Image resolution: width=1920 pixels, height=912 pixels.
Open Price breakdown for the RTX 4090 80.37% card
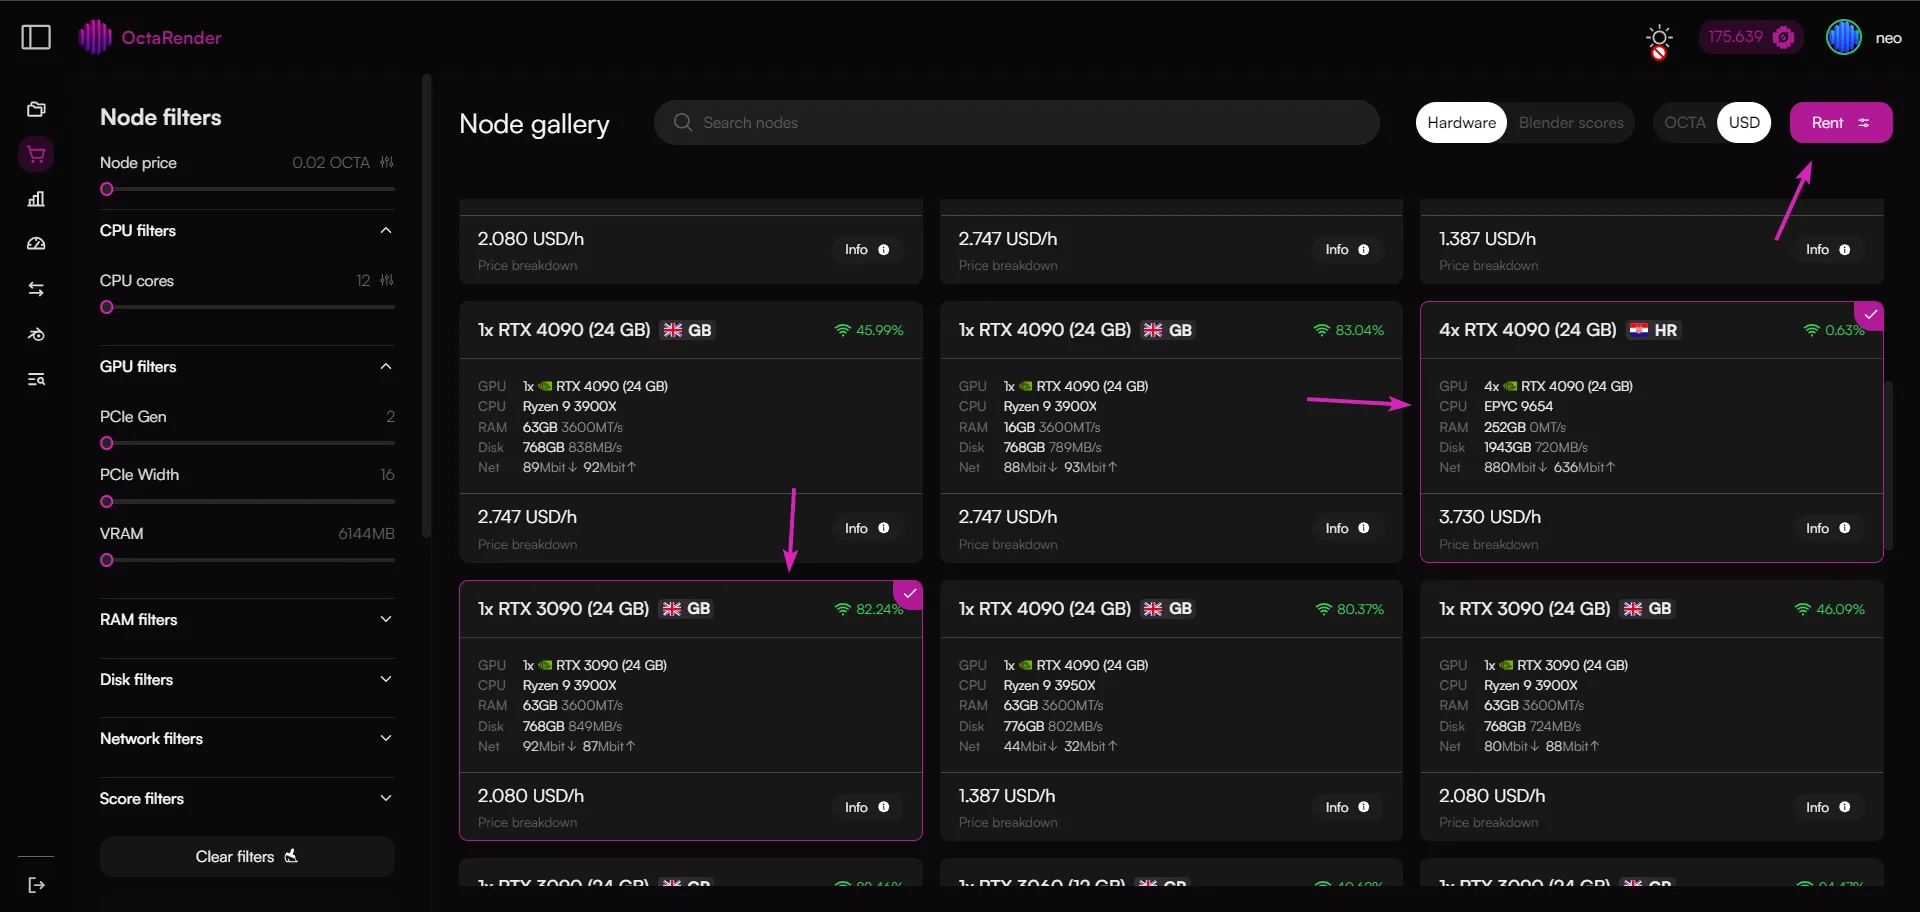pyautogui.click(x=1008, y=823)
